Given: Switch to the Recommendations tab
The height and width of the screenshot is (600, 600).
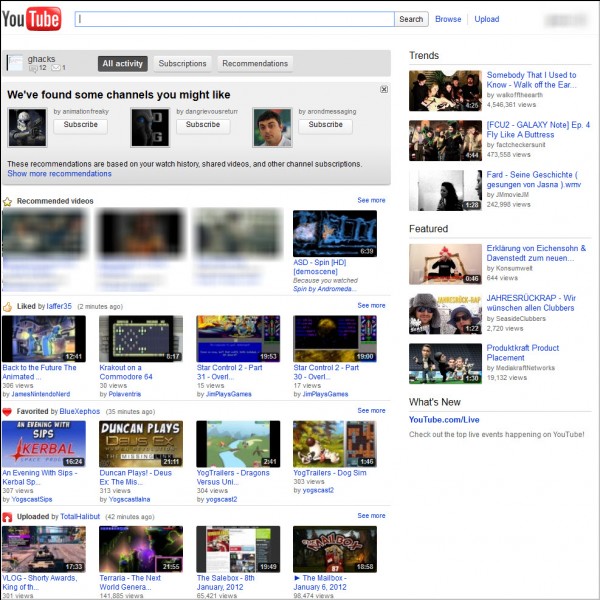Looking at the screenshot, I should click(x=255, y=64).
